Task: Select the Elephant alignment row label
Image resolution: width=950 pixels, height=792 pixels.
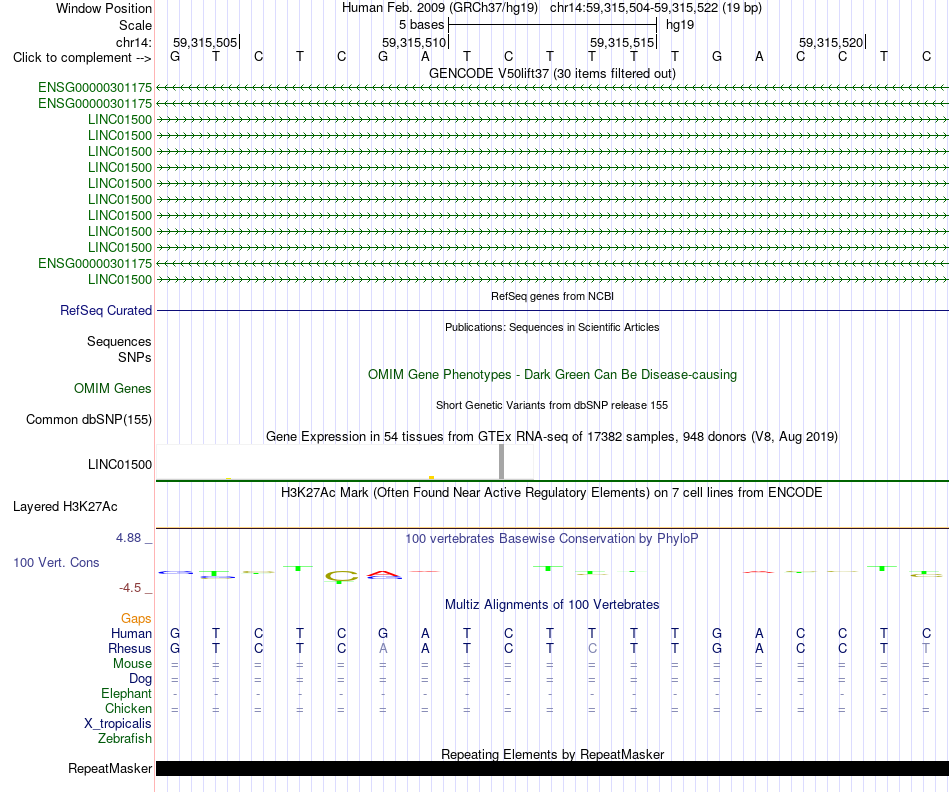Action: click(127, 694)
